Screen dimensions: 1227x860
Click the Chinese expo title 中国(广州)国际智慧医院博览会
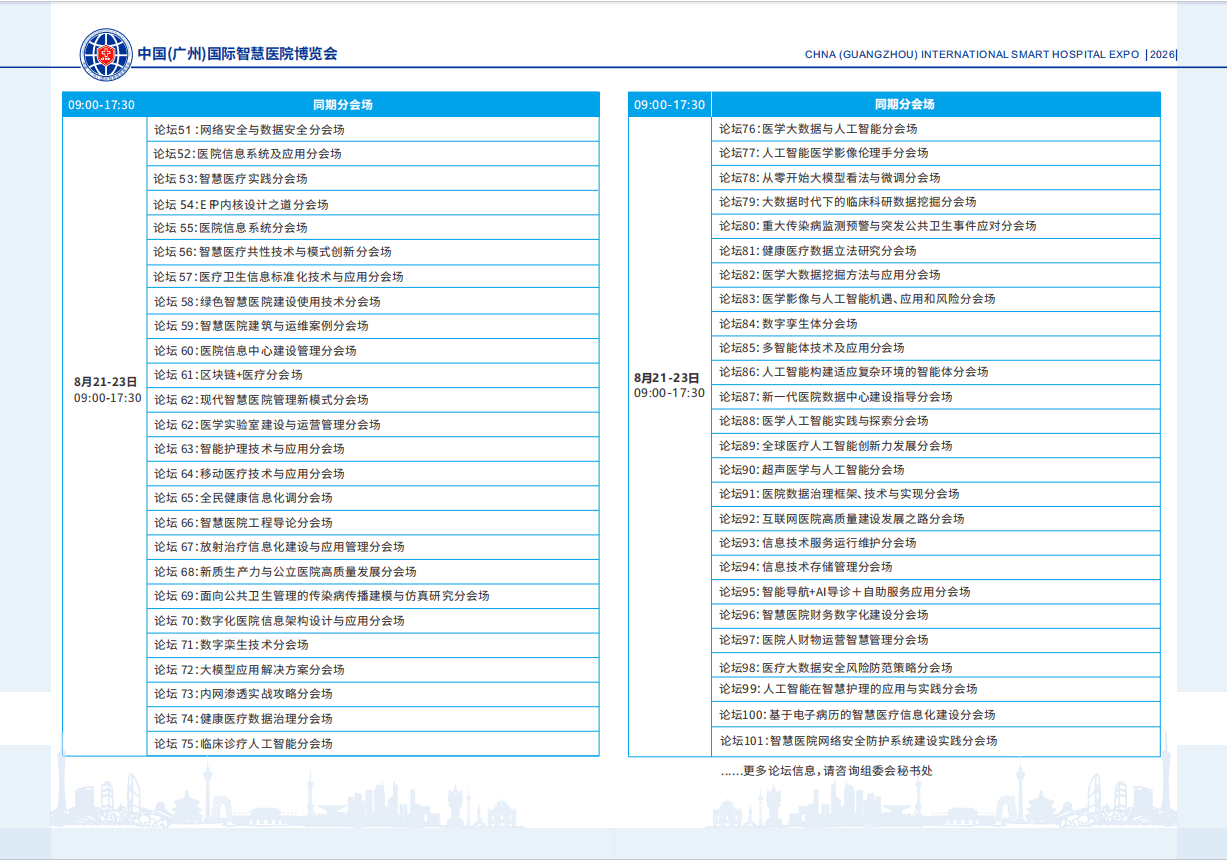tap(237, 54)
